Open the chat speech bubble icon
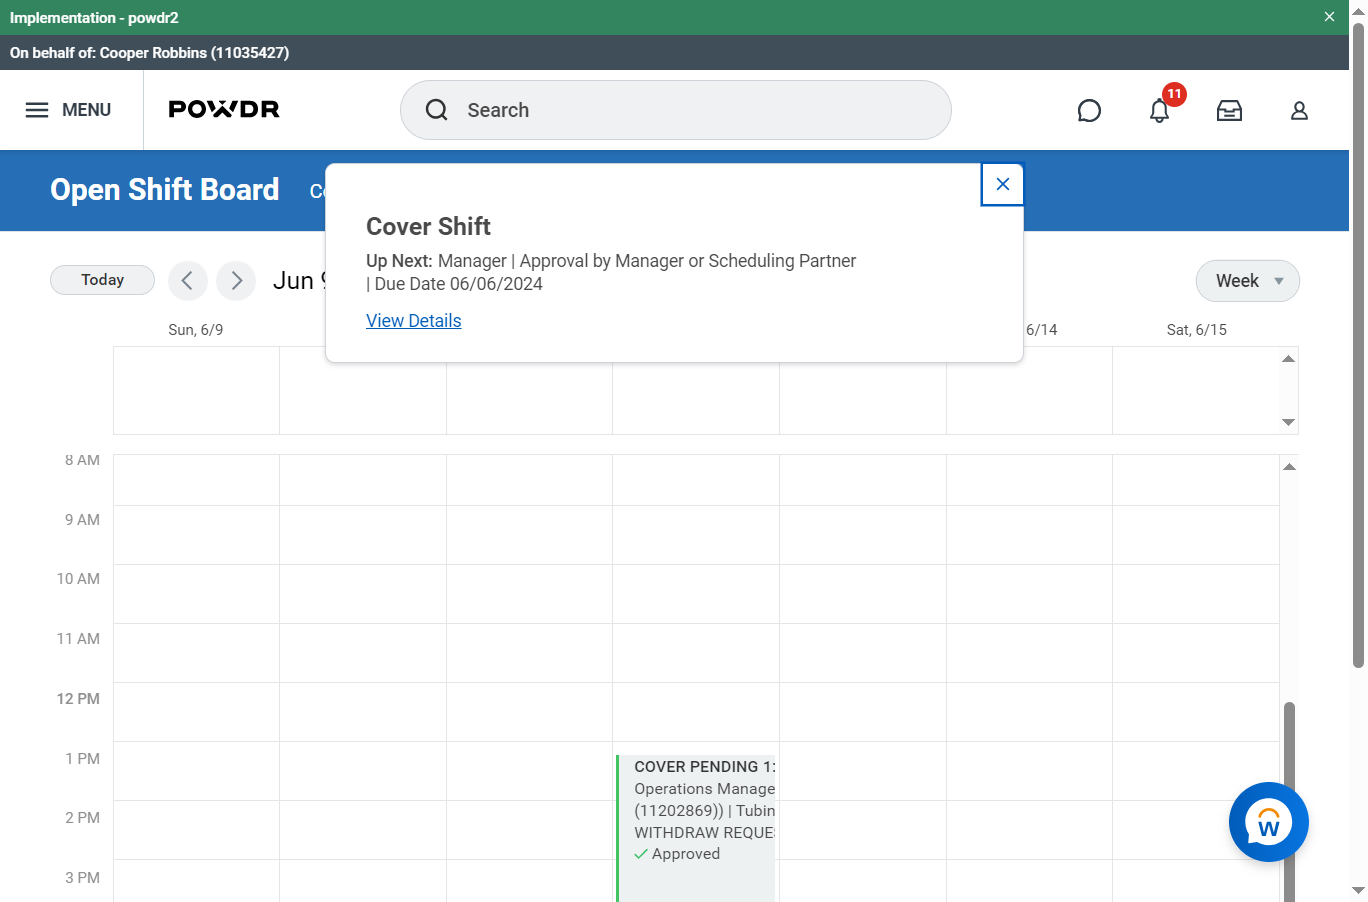This screenshot has width=1368, height=902. [x=1089, y=111]
